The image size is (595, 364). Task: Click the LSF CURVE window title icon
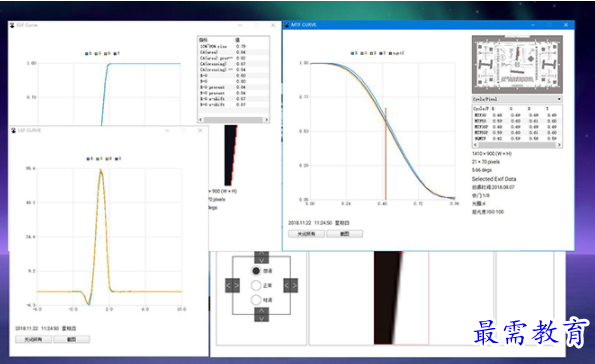coord(14,130)
